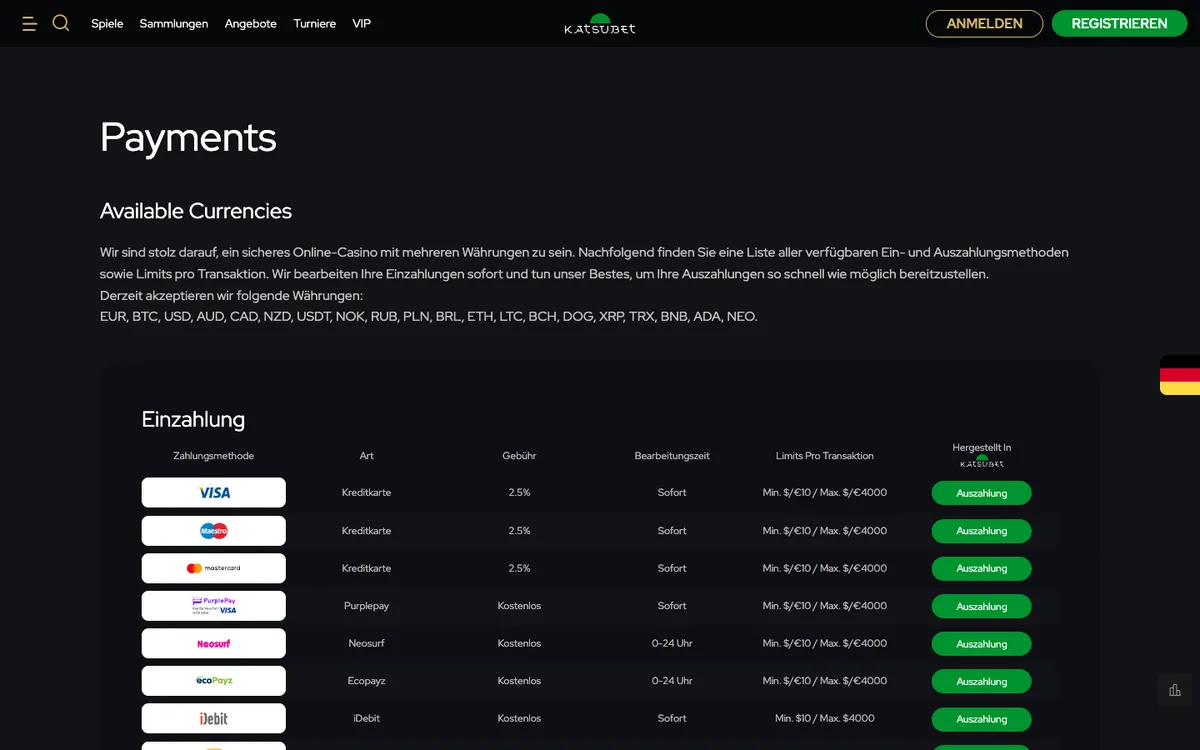Click the search magnifier icon
Image resolution: width=1200 pixels, height=750 pixels.
[x=61, y=23]
